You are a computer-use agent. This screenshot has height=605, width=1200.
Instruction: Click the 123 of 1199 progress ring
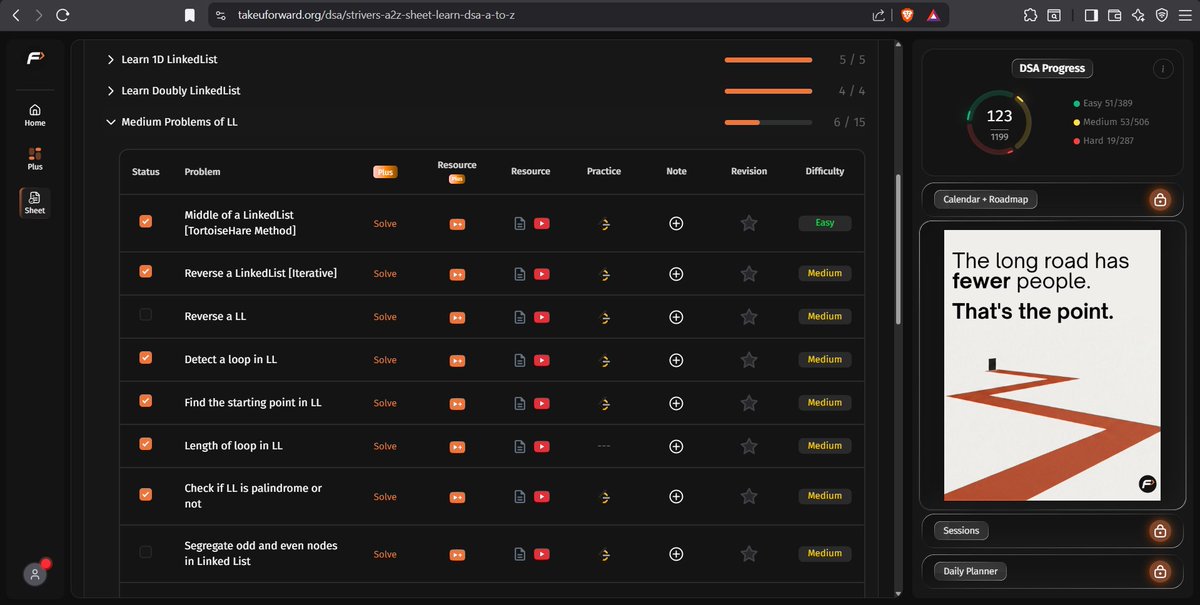tap(999, 124)
